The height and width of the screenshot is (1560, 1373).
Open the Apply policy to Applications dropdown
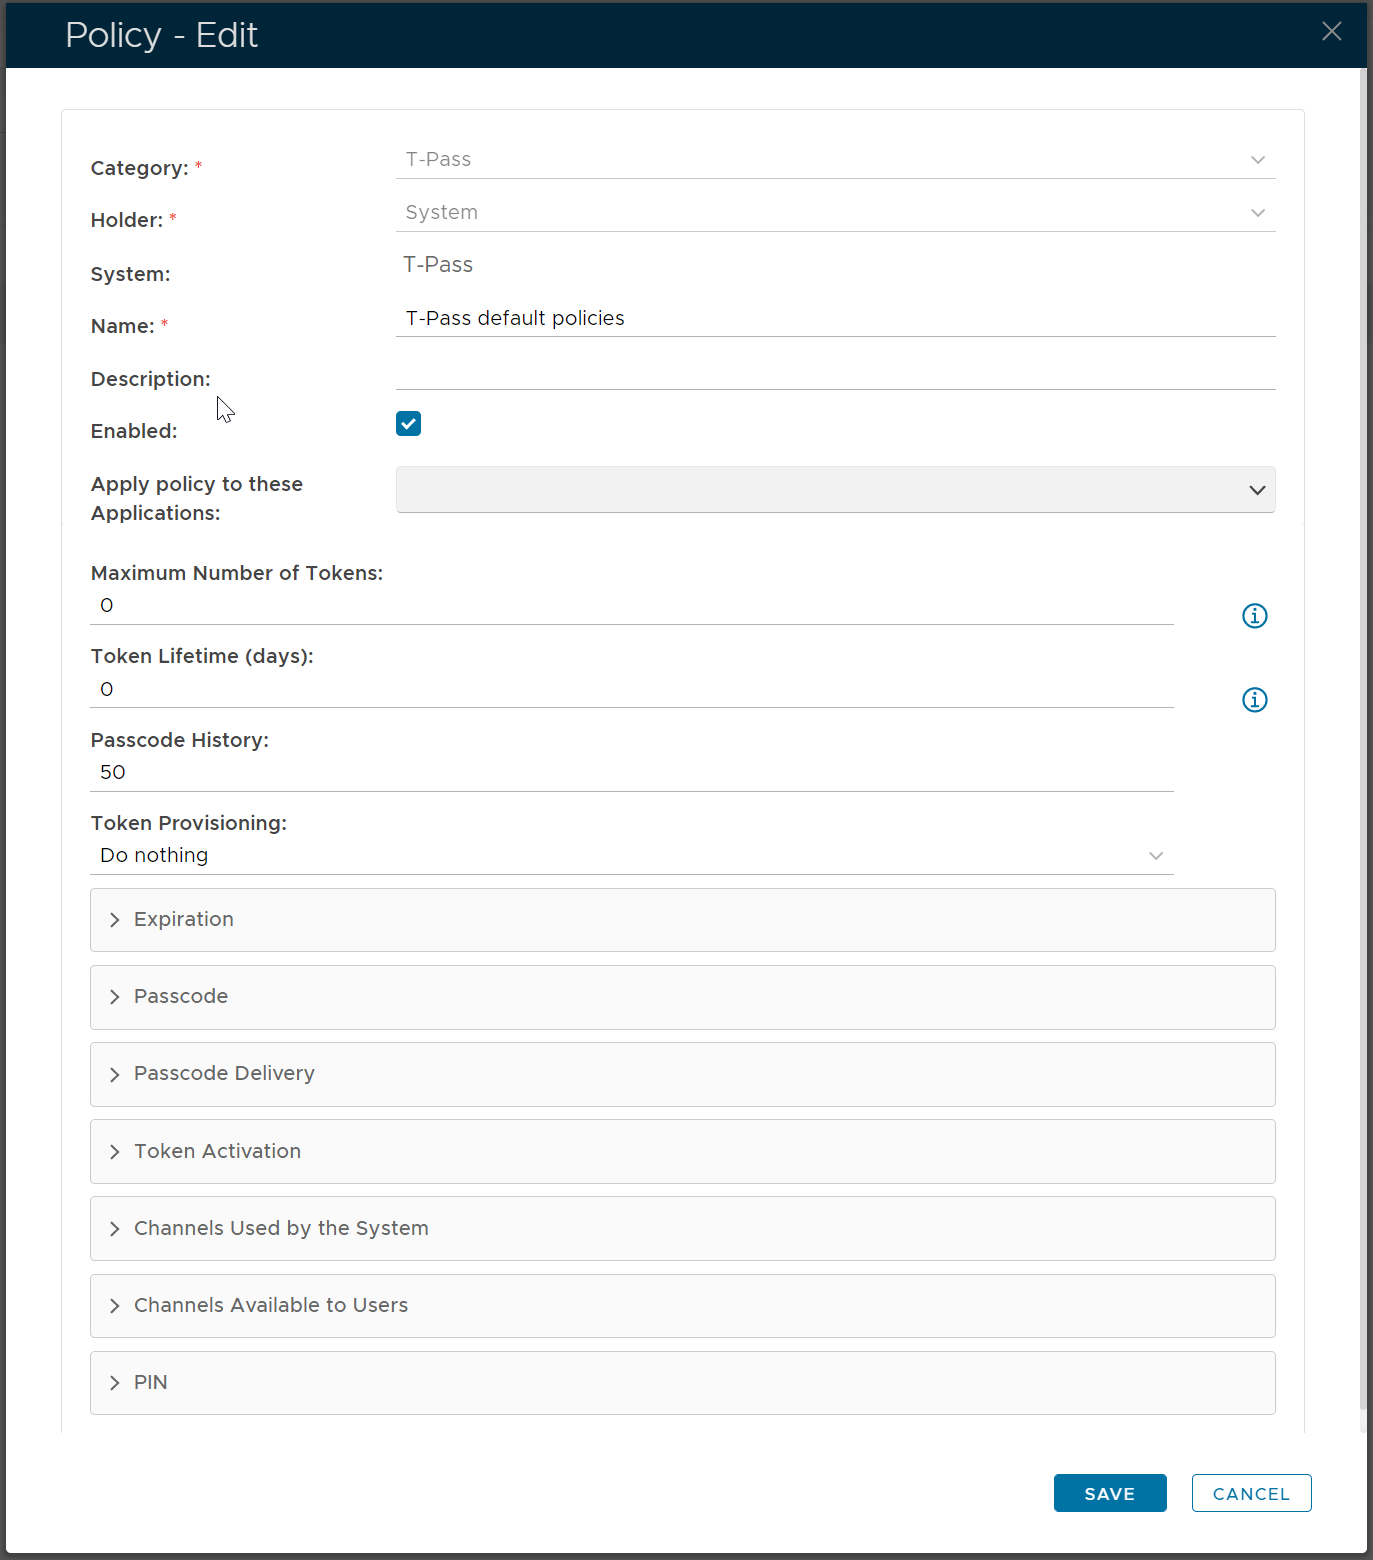(835, 490)
